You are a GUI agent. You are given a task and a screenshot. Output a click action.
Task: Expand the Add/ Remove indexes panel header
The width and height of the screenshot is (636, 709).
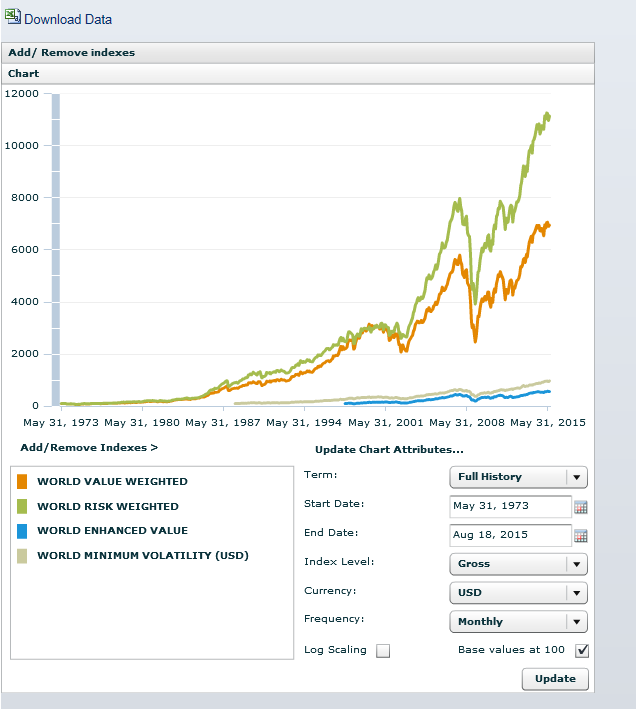pyautogui.click(x=298, y=52)
